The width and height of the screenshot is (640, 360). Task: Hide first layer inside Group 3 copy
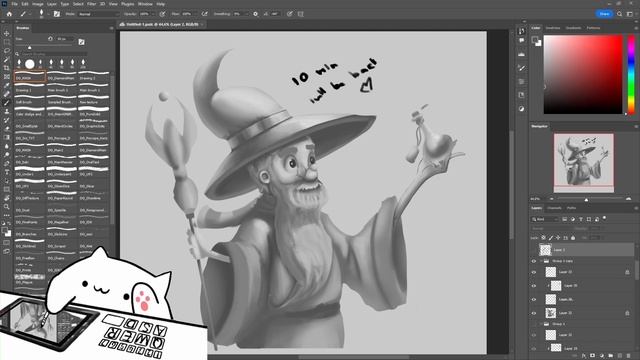[534, 272]
